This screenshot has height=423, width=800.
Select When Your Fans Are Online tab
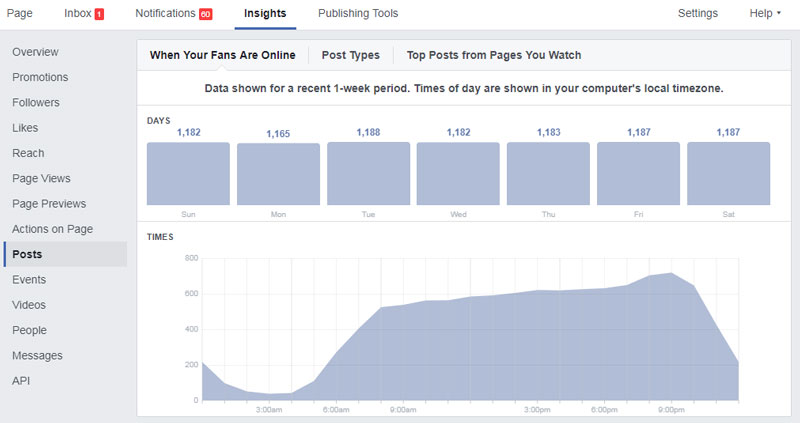222,55
